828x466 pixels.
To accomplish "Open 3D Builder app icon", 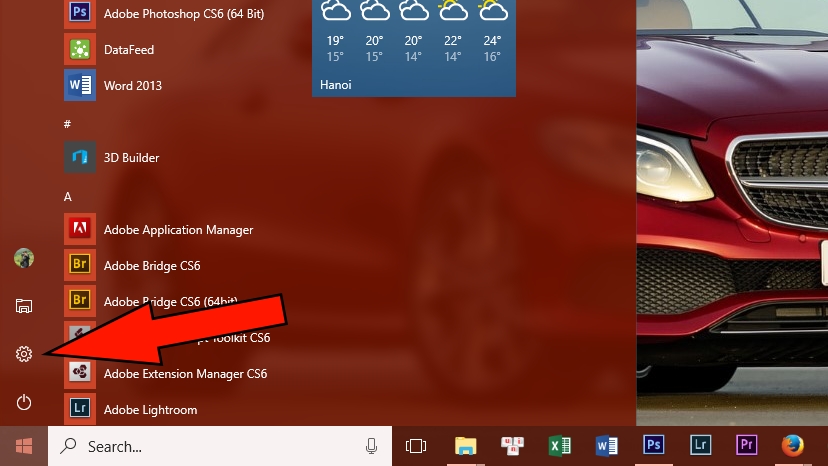I will pos(80,157).
